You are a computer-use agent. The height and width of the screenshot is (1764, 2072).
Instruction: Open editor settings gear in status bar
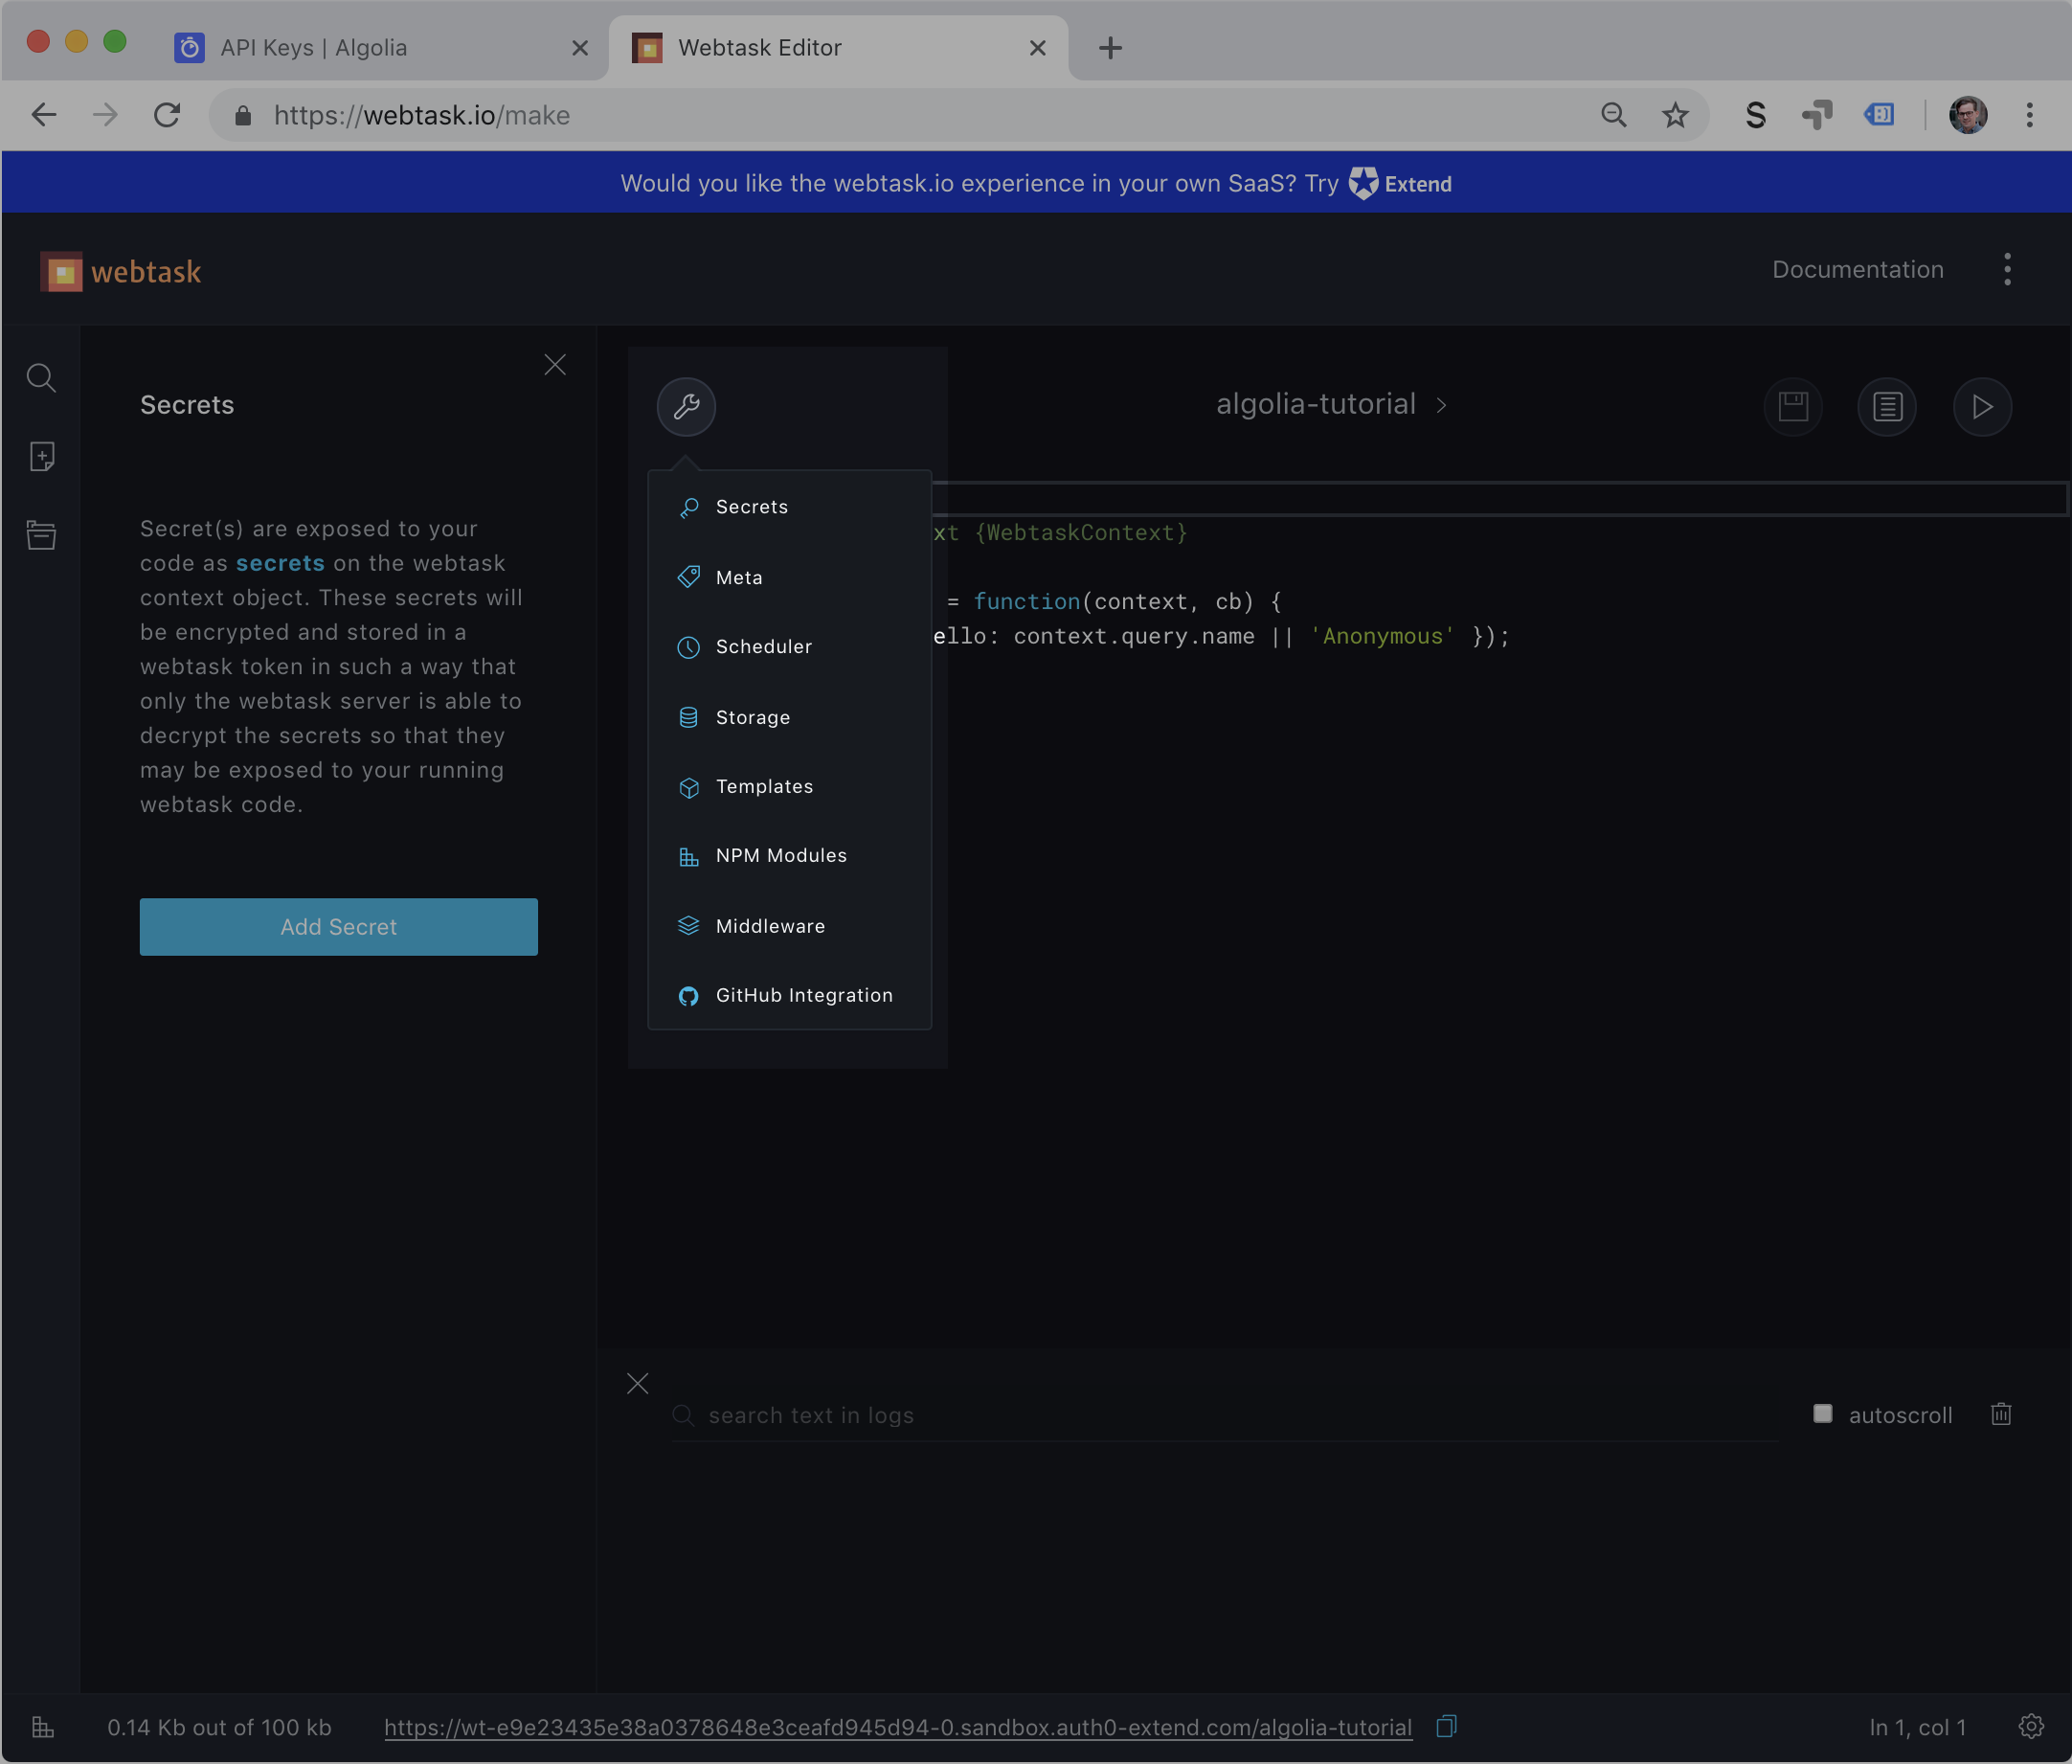(x=2031, y=1727)
